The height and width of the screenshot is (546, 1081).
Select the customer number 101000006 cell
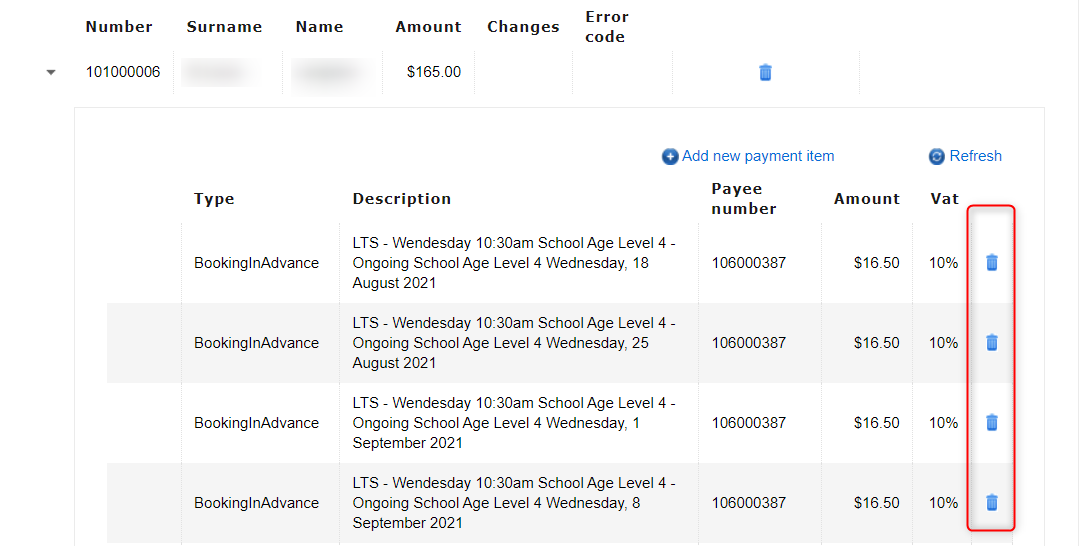[123, 72]
